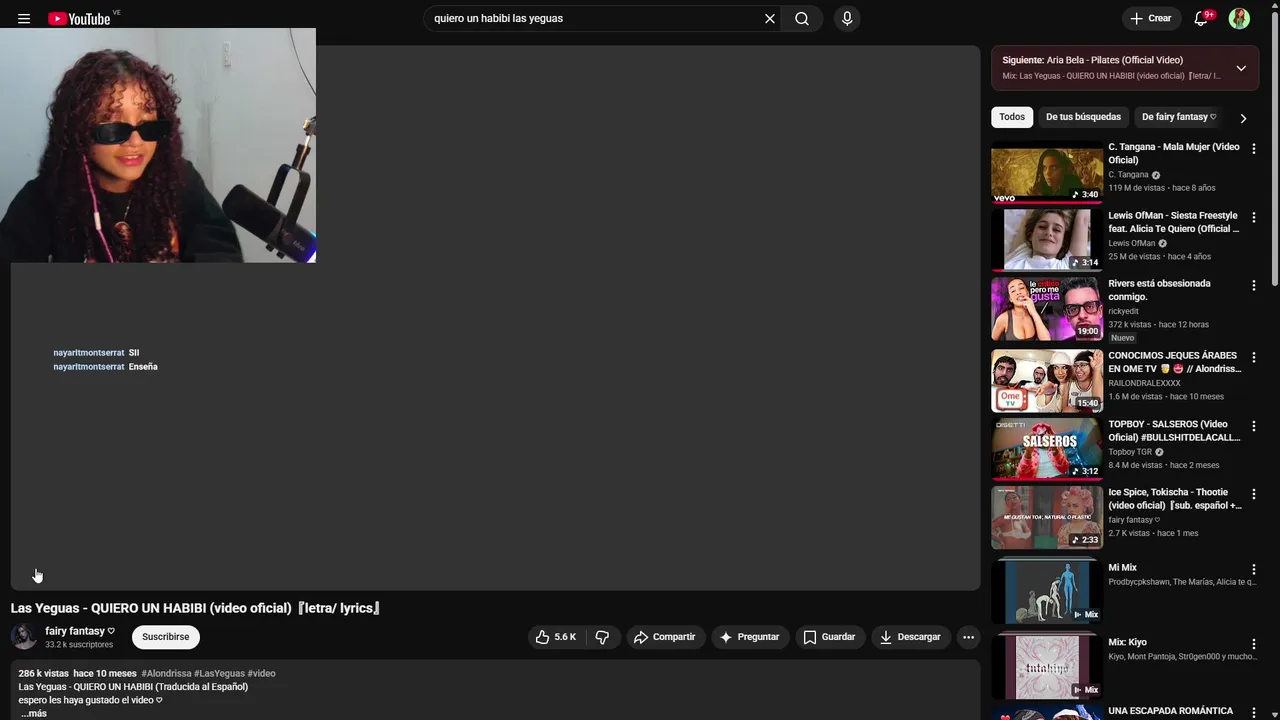Select the De tus búsquedas chip
This screenshot has width=1280, height=720.
click(1083, 117)
